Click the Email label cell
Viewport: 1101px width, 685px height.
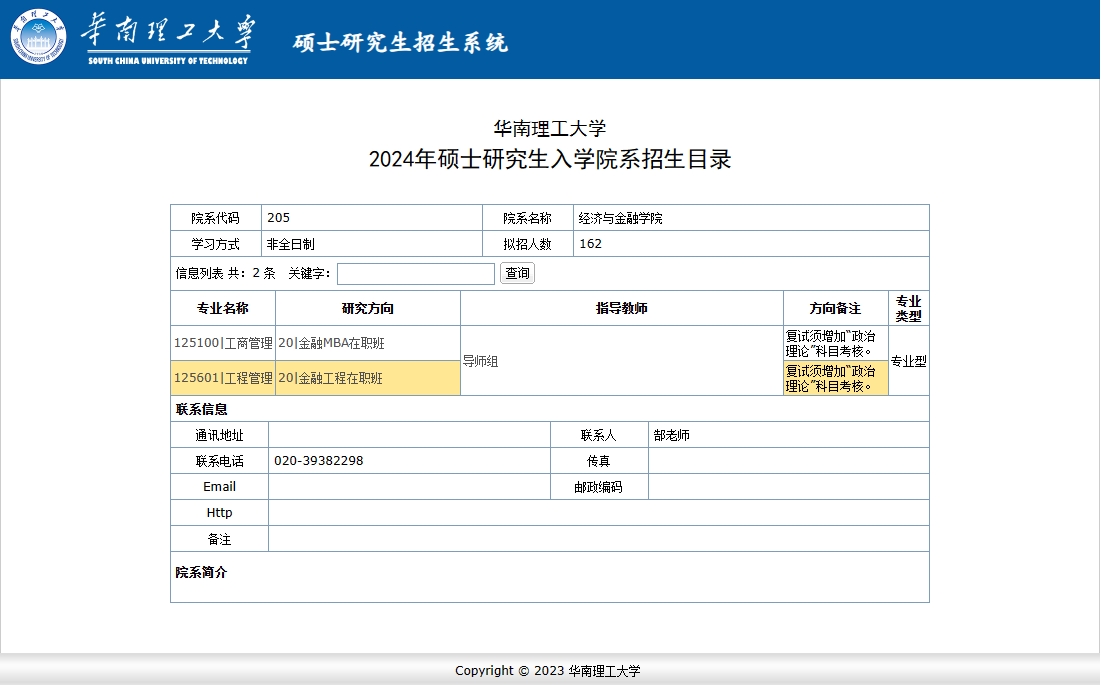click(x=219, y=486)
